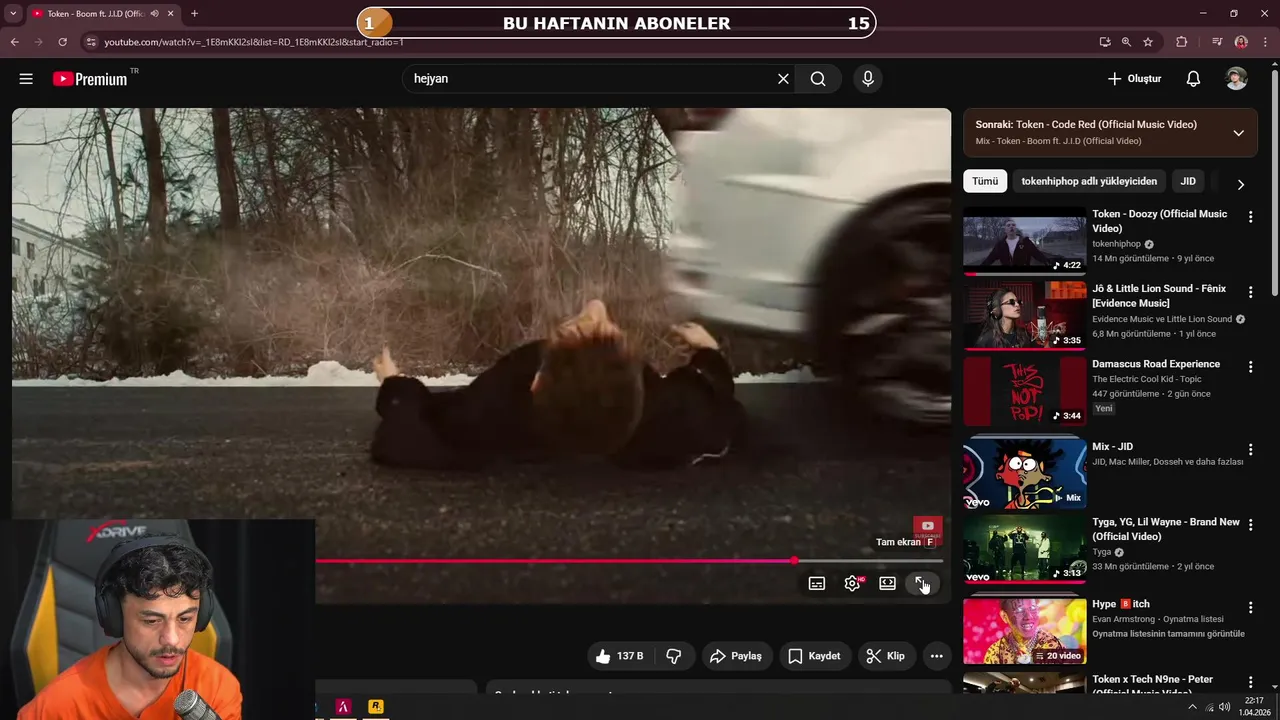Like the video with 137 B likes
The width and height of the screenshot is (1280, 720).
pos(620,656)
